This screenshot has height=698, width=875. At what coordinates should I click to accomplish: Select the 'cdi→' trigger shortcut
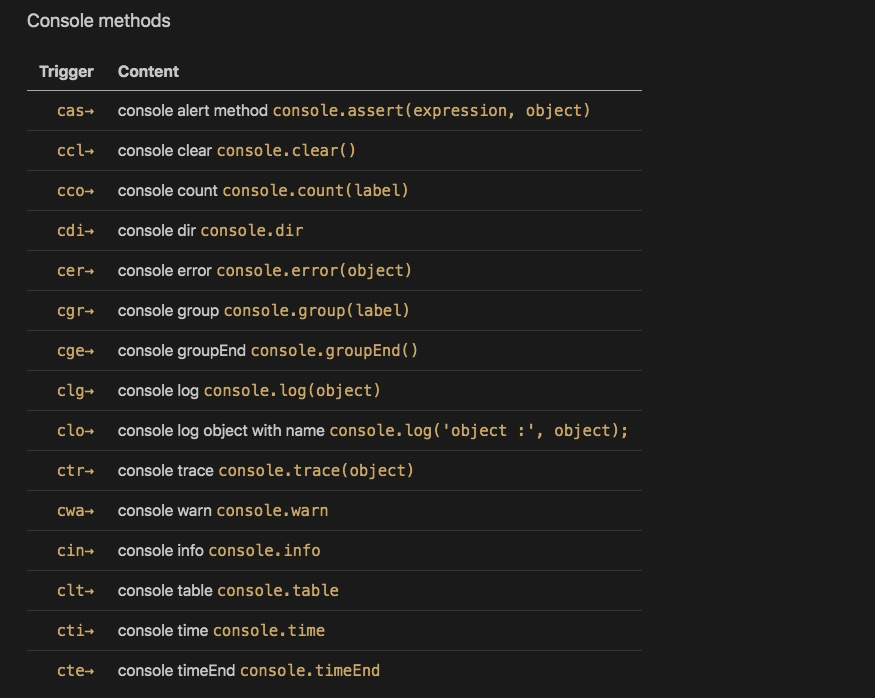click(x=75, y=231)
